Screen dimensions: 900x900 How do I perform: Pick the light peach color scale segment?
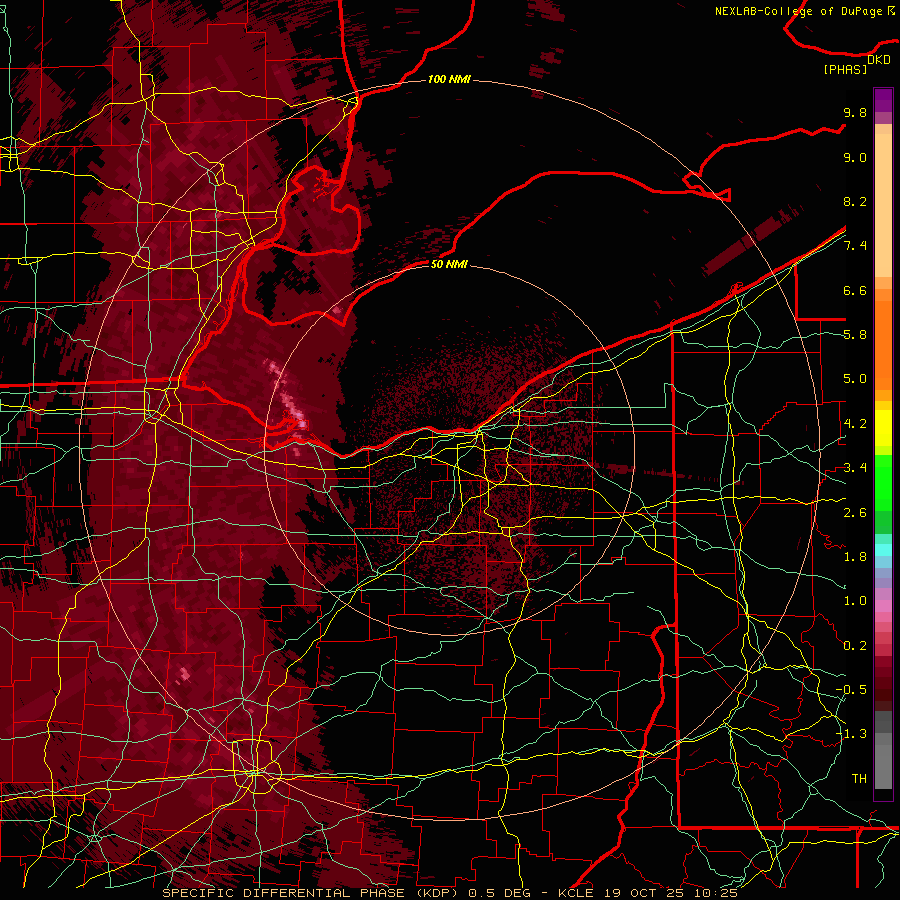click(883, 206)
